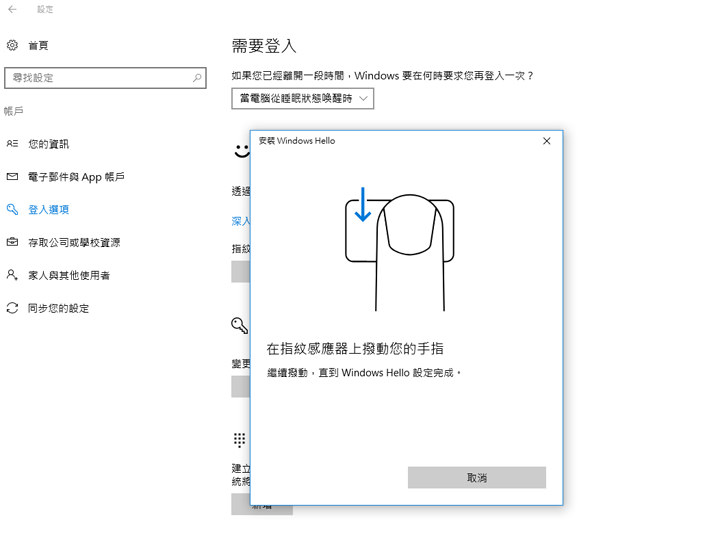Click the person icon for family users
This screenshot has height=535, width=720.
tap(12, 275)
